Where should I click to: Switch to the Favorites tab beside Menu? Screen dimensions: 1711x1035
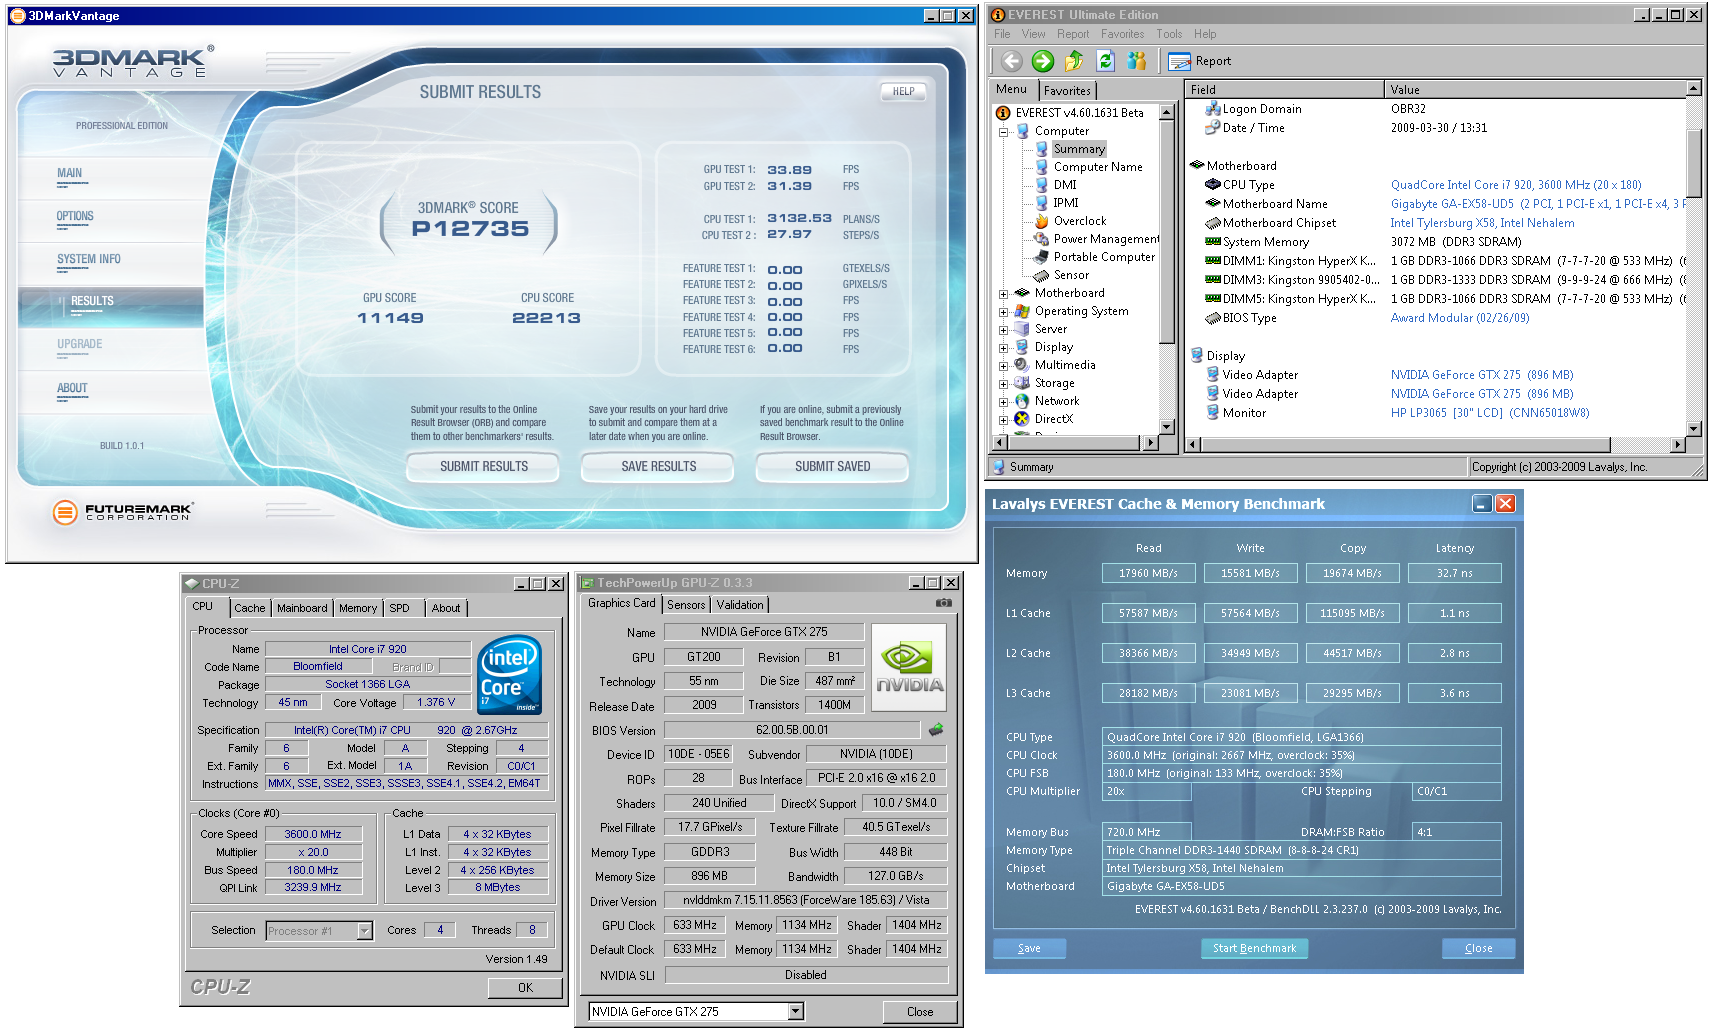click(1067, 90)
